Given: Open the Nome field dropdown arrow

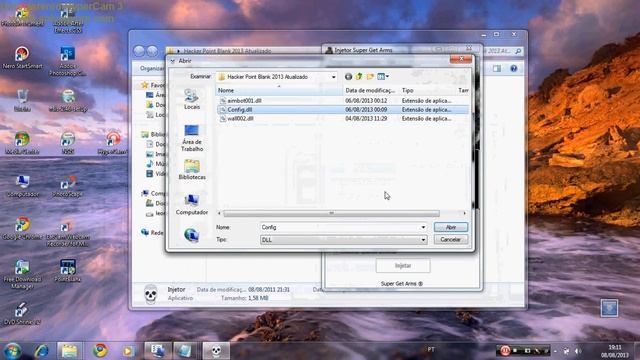Looking at the screenshot, I should click(x=423, y=227).
